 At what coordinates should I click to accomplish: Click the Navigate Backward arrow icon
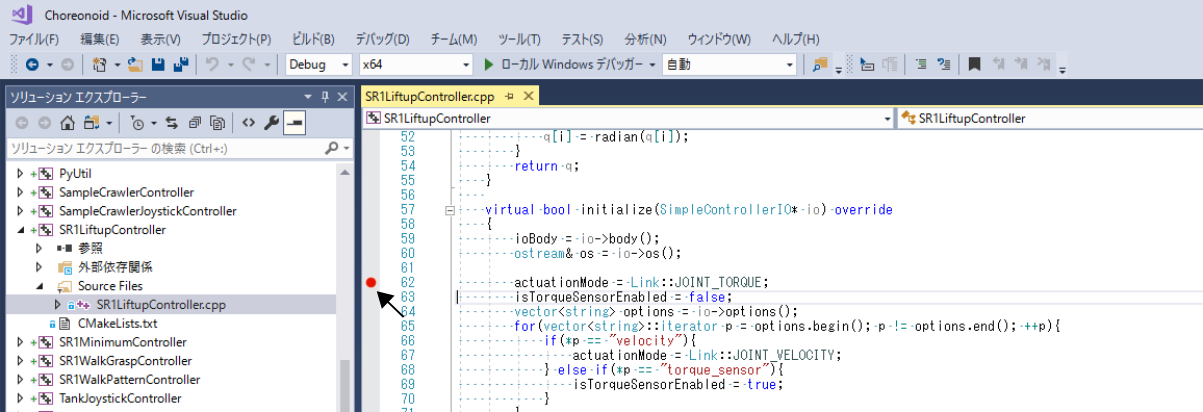tap(31, 65)
